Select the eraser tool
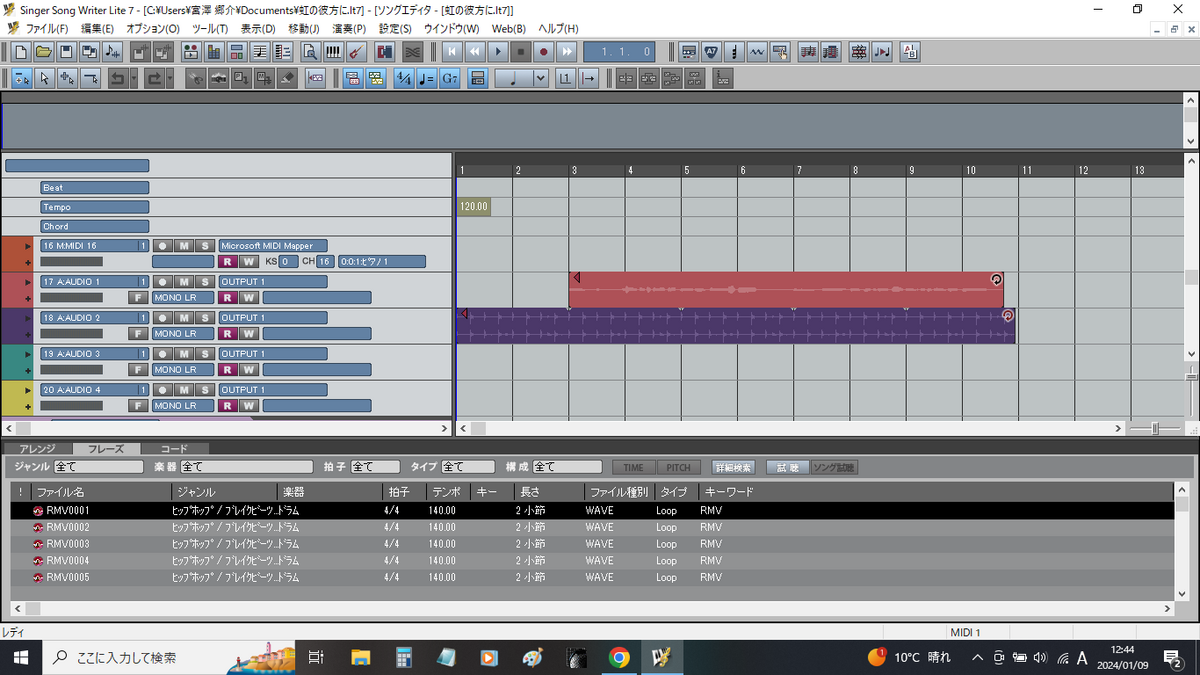The height and width of the screenshot is (675, 1200). coord(288,78)
